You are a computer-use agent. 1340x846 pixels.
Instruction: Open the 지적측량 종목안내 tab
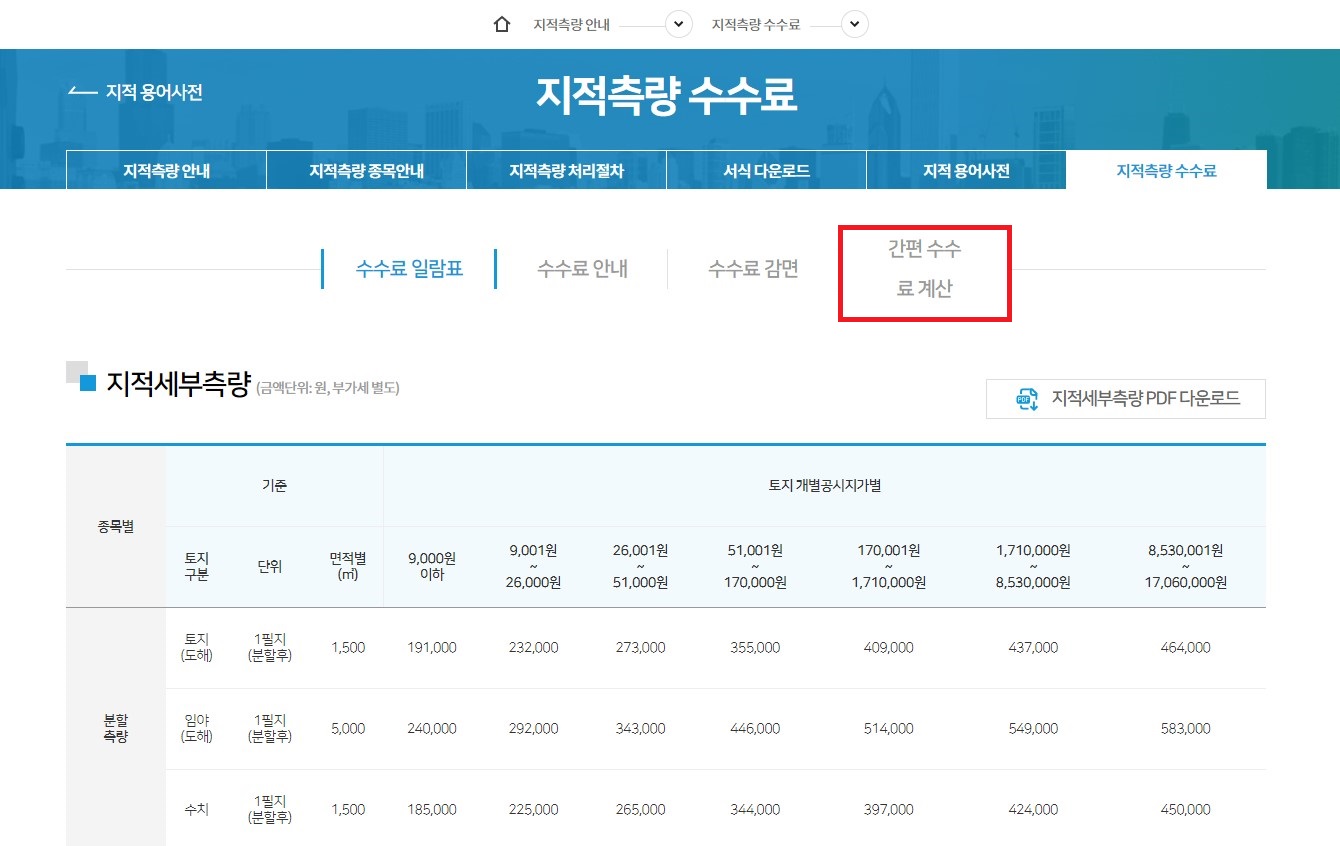[x=365, y=169]
